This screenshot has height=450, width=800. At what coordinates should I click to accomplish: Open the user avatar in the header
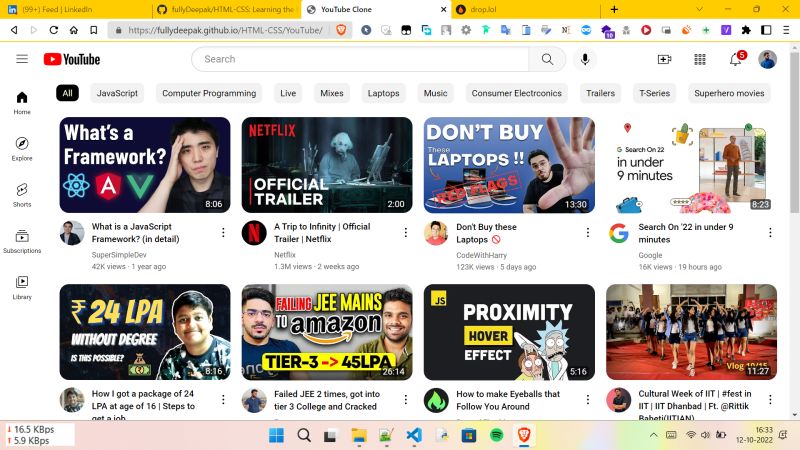pos(767,60)
